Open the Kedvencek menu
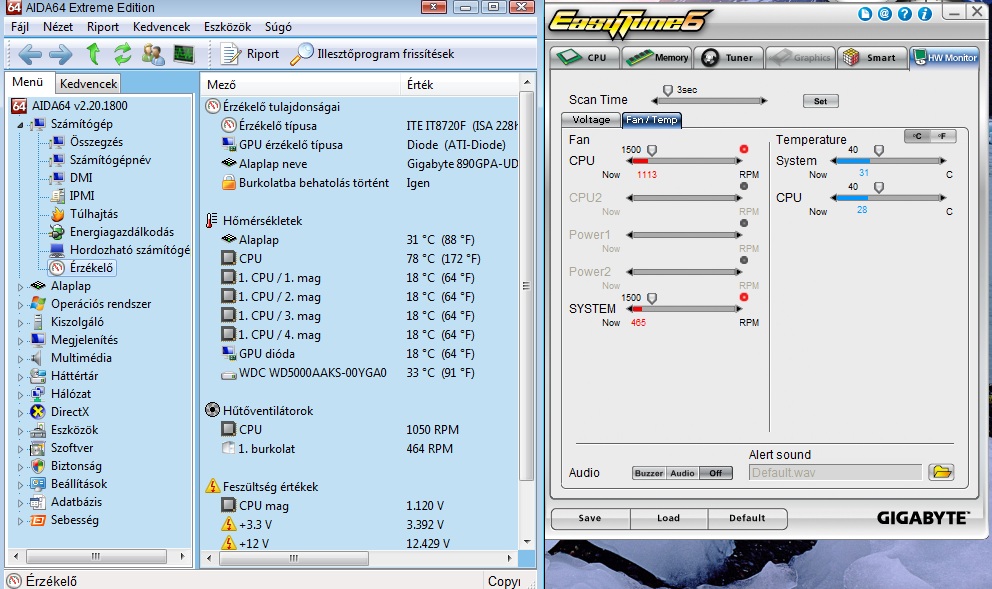The height and width of the screenshot is (589, 992). (x=161, y=27)
